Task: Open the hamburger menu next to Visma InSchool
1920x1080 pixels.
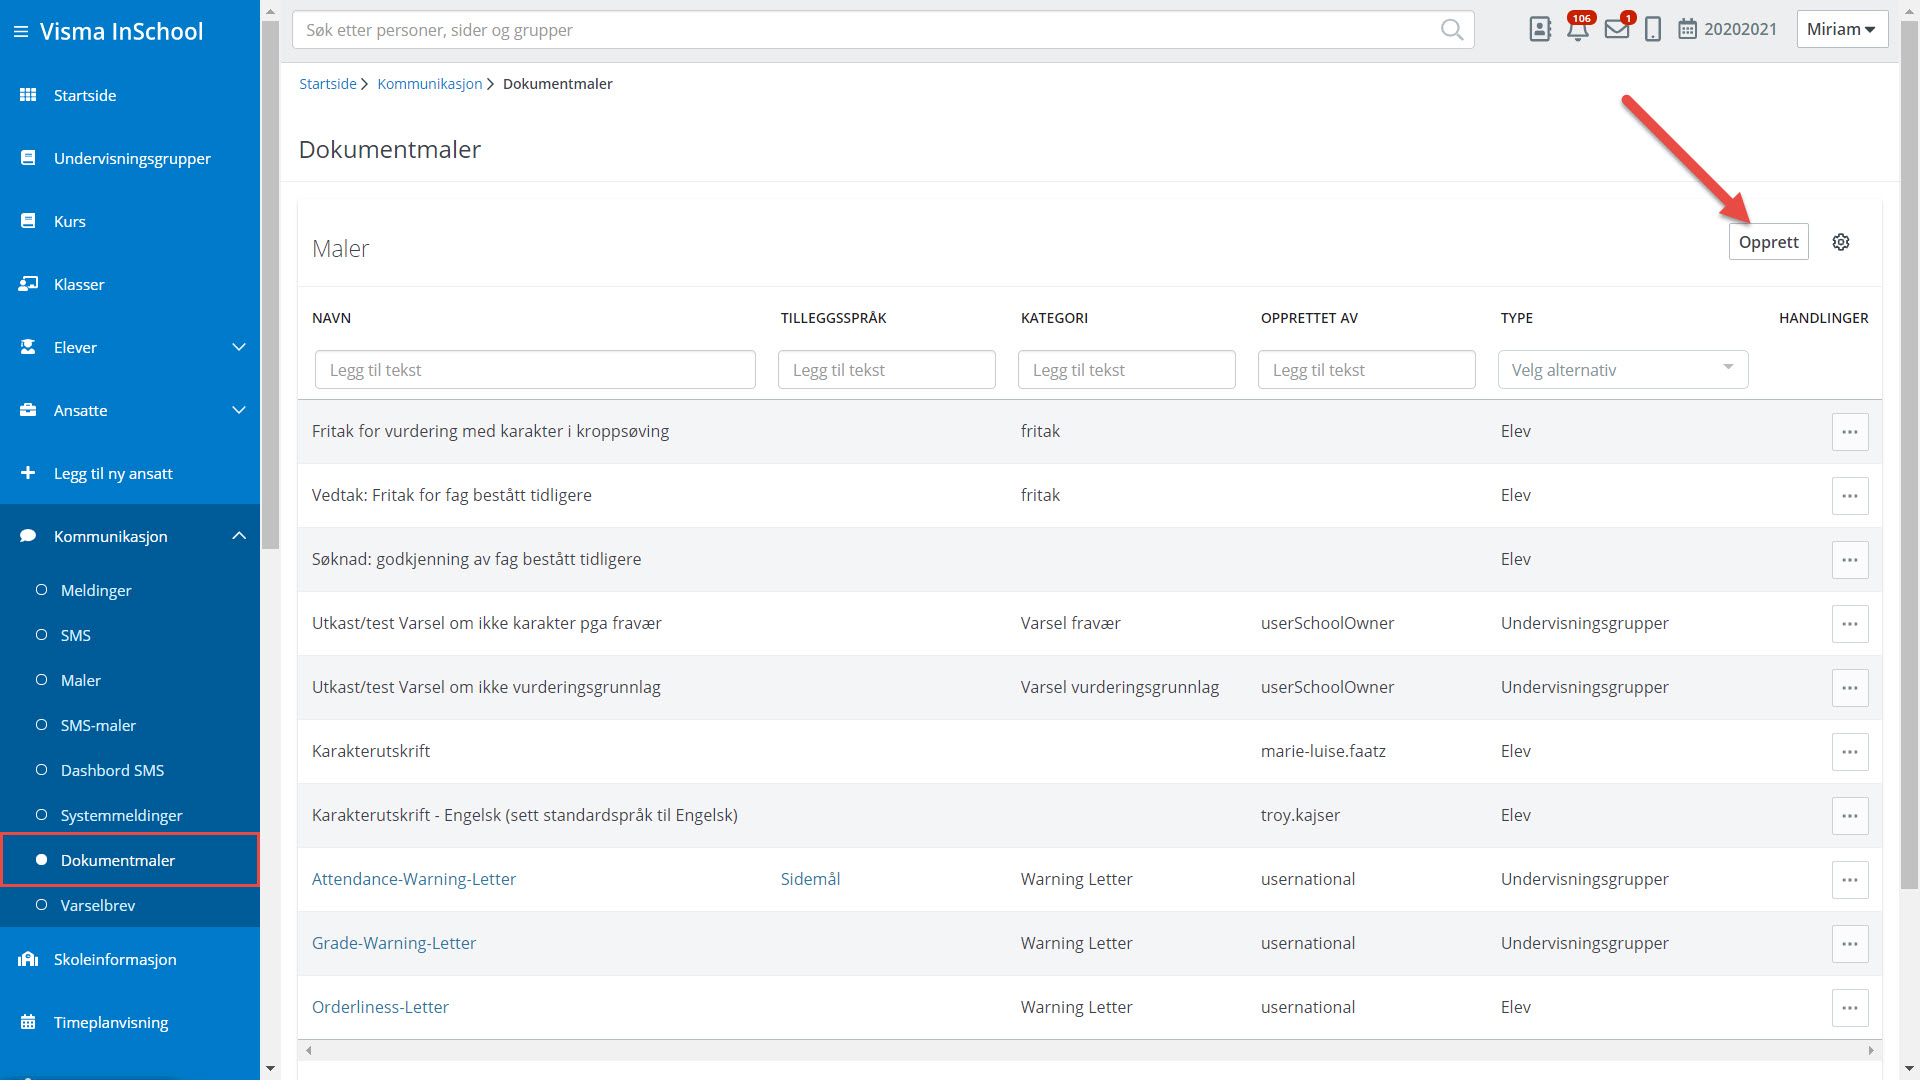Action: coord(20,32)
